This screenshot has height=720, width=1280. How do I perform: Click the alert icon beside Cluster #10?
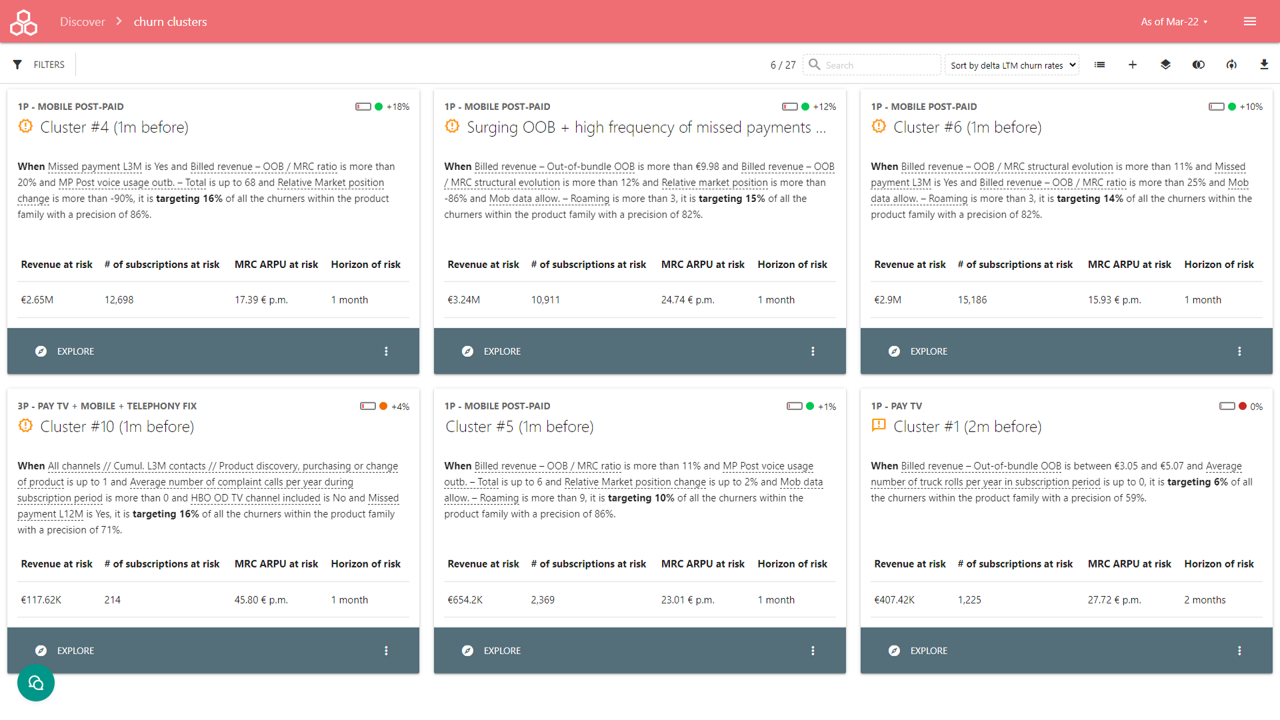pyautogui.click(x=26, y=426)
